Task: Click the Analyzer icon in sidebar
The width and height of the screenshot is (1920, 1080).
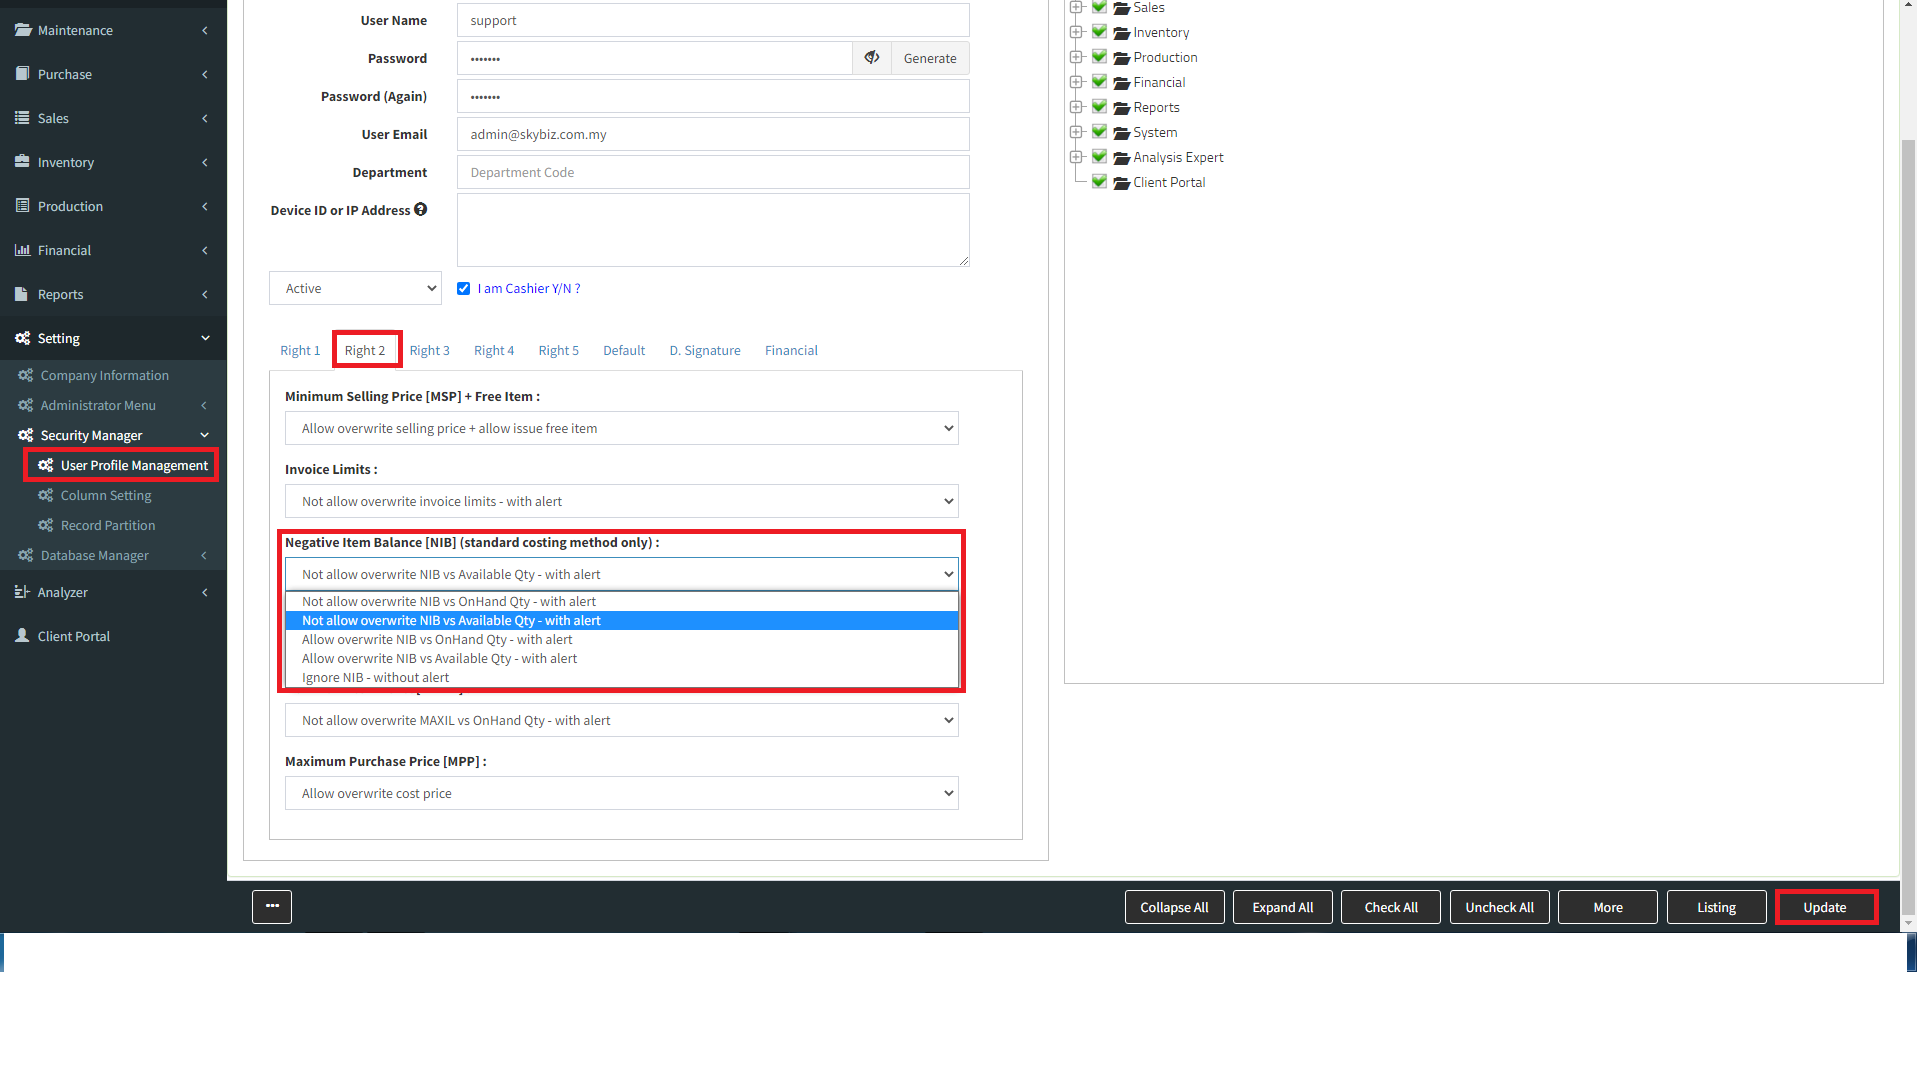Action: pos(22,592)
